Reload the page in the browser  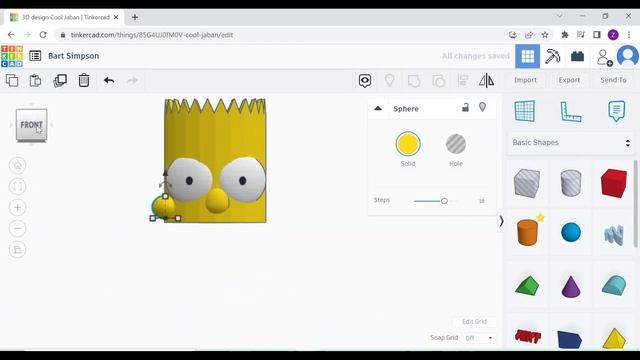[x=43, y=35]
